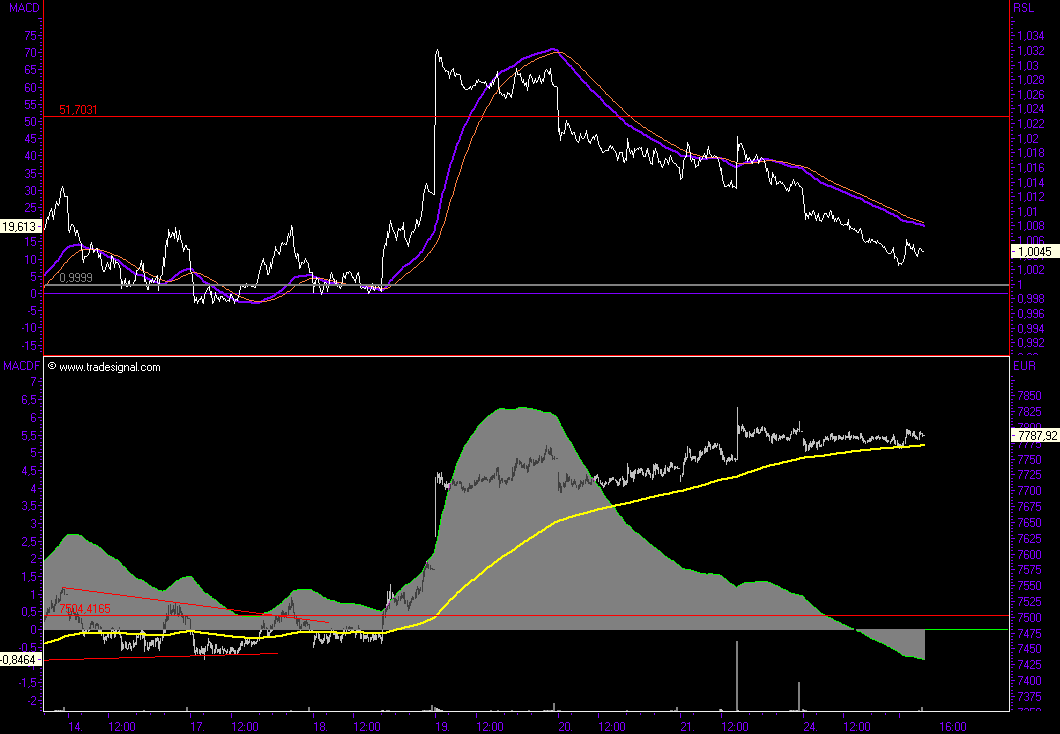Select the -0,8464 MACDF value tag
1060x734 pixels.
(20, 659)
